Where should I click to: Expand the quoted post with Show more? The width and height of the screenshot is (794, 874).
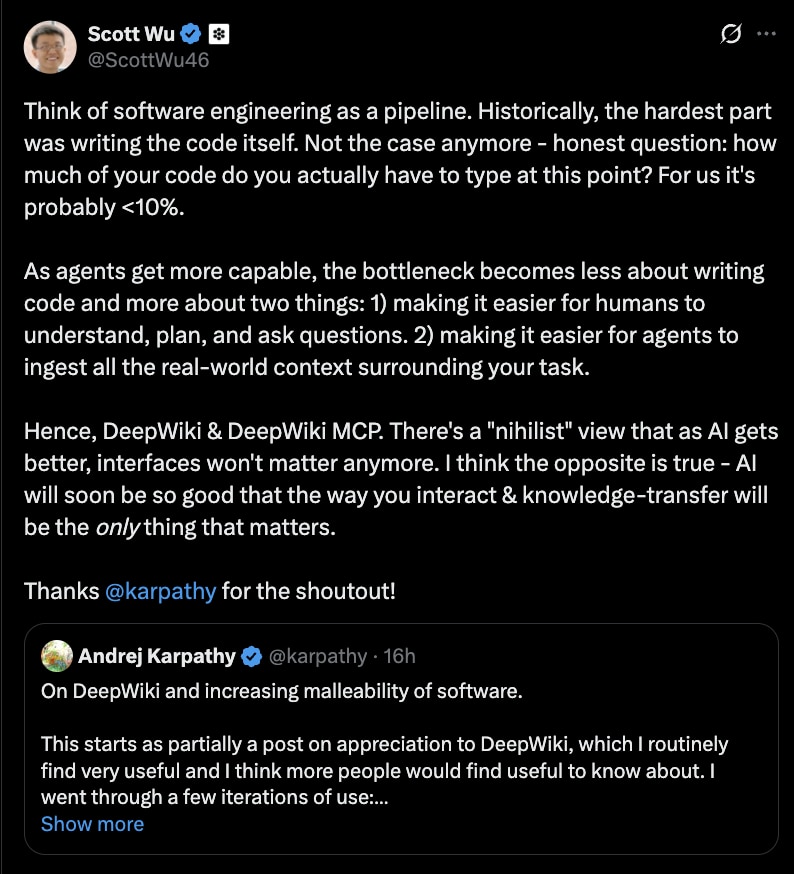(x=92, y=824)
